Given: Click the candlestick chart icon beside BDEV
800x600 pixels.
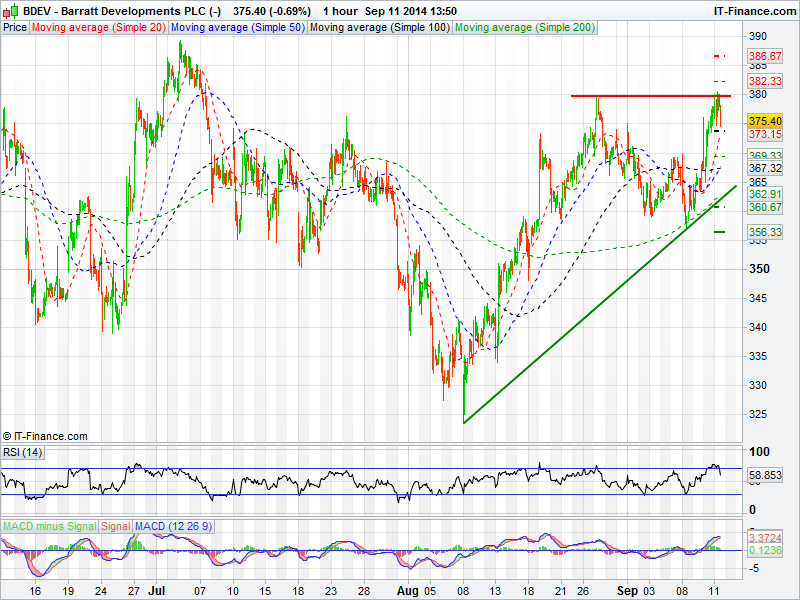Looking at the screenshot, I should coord(11,10).
